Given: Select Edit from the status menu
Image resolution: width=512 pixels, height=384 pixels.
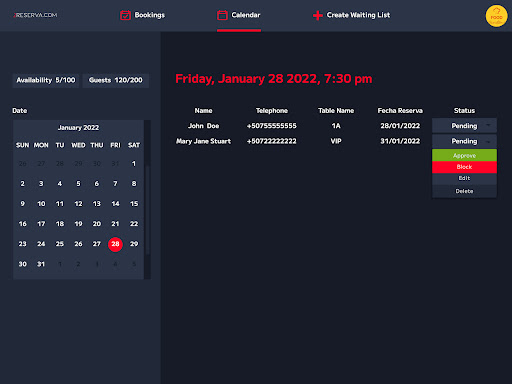Looking at the screenshot, I should (464, 178).
